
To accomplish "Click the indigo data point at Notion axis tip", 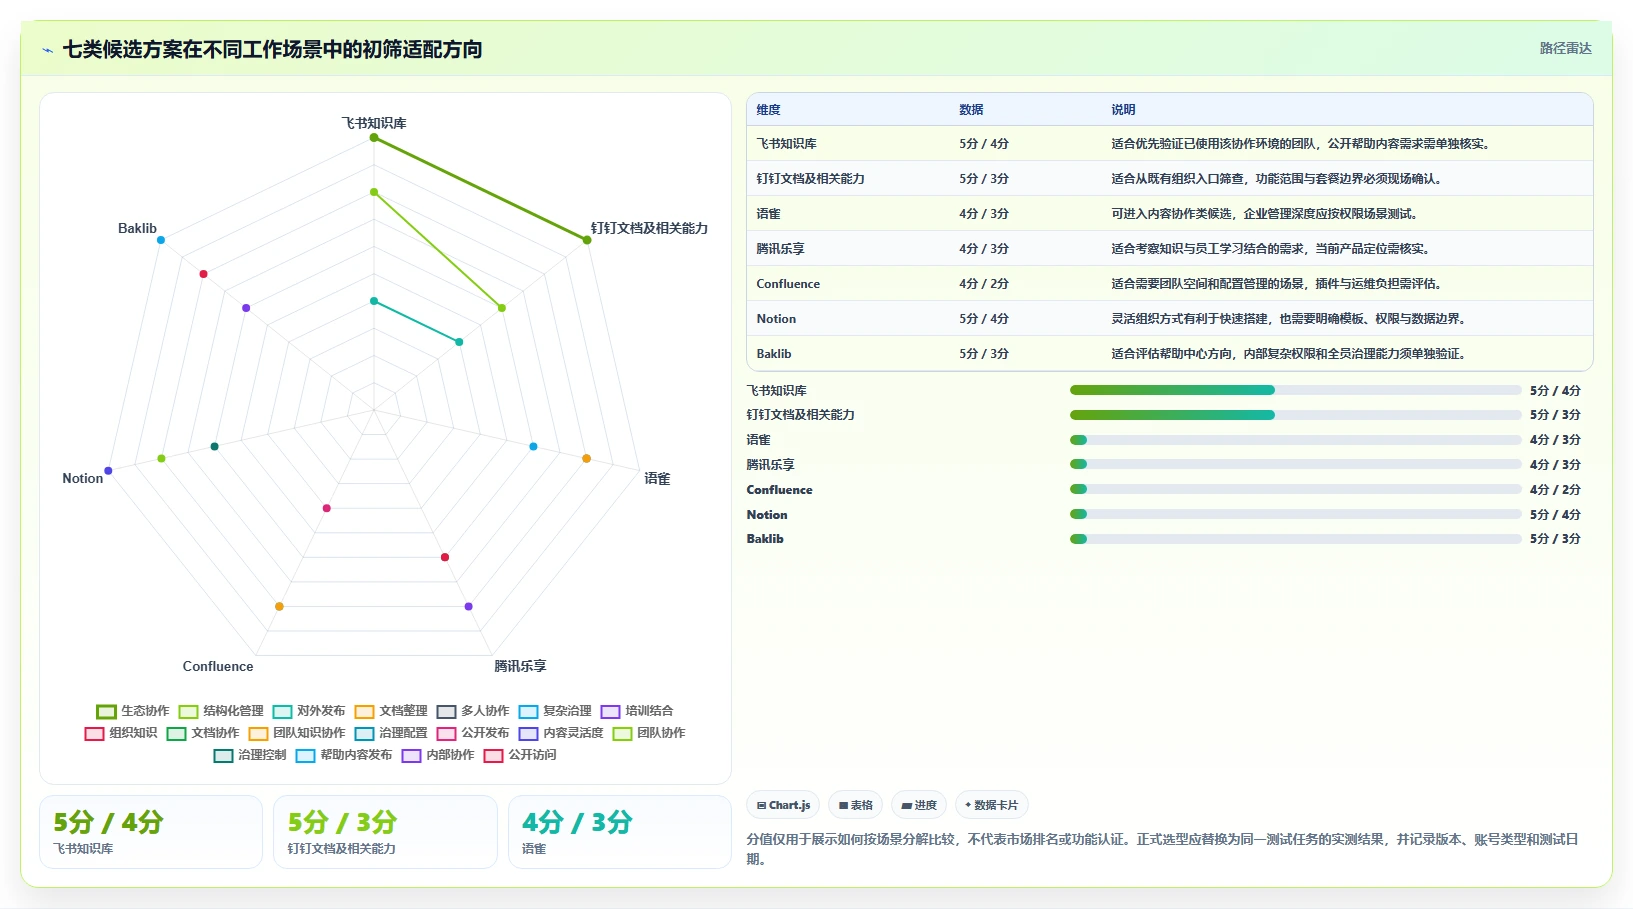I will (108, 471).
